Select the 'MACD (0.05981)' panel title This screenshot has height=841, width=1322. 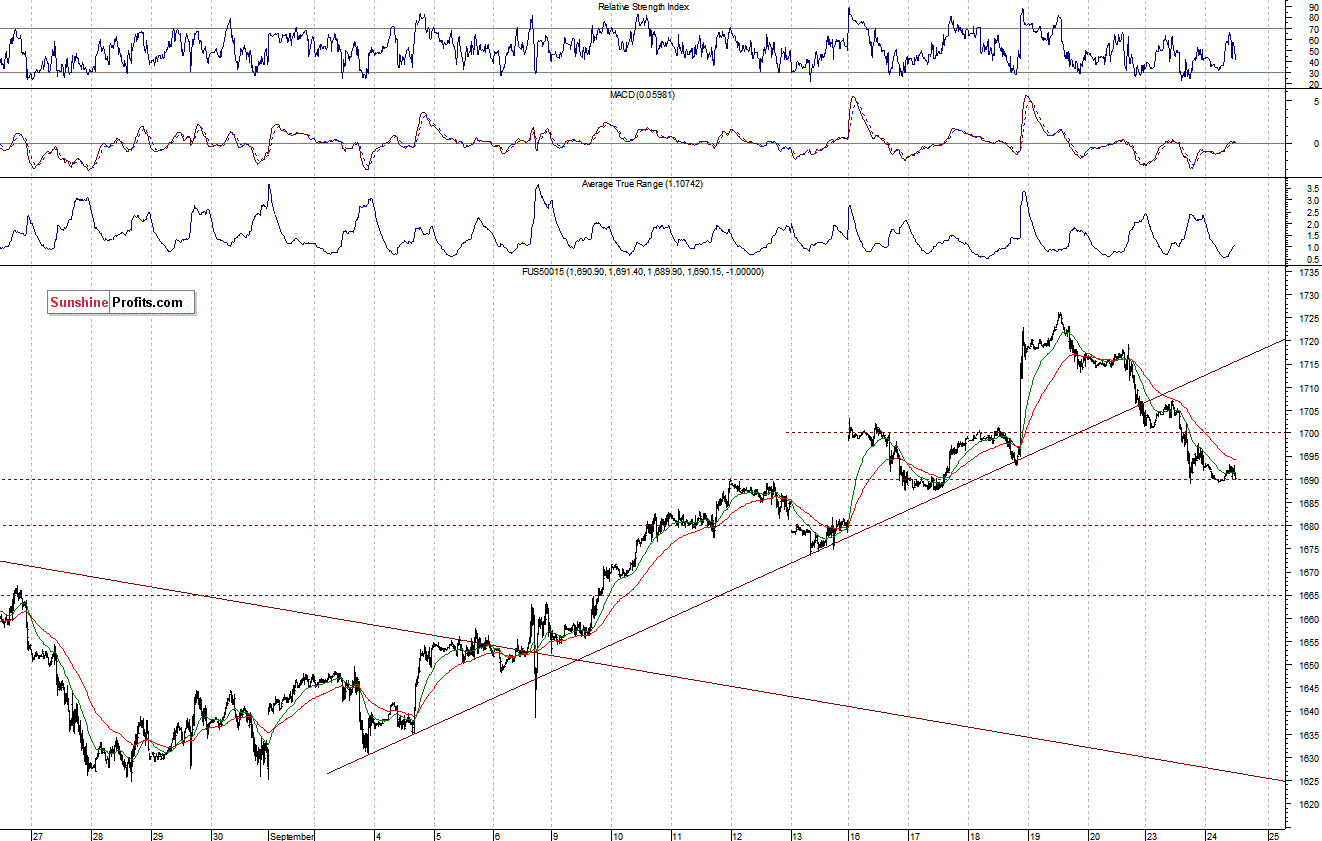tap(644, 94)
